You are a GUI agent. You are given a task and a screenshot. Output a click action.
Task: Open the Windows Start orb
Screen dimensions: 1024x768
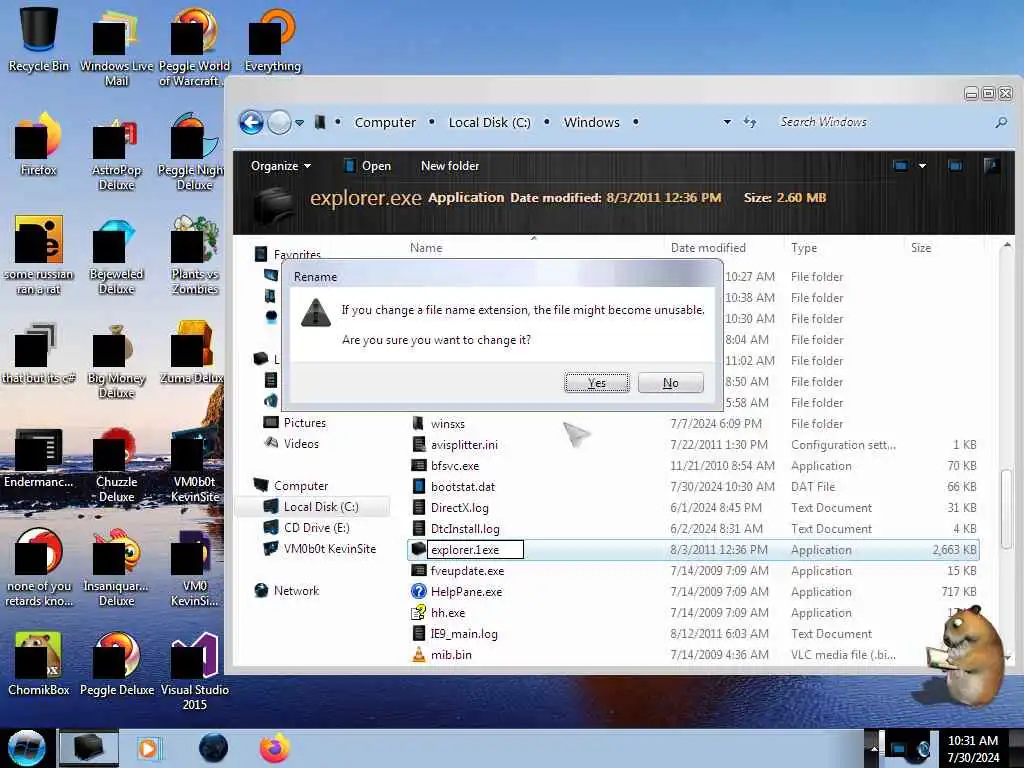tap(27, 748)
